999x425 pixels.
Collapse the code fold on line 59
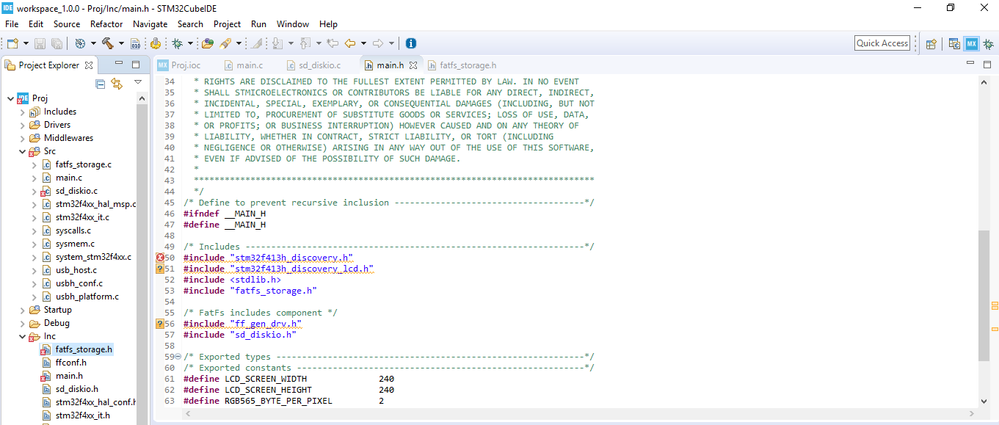(x=178, y=357)
